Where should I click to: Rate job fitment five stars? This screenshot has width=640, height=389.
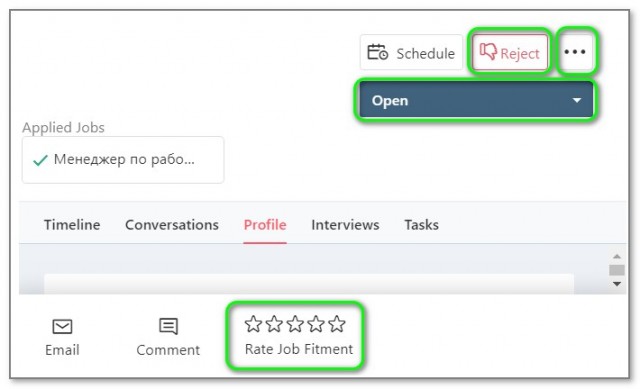pos(337,324)
